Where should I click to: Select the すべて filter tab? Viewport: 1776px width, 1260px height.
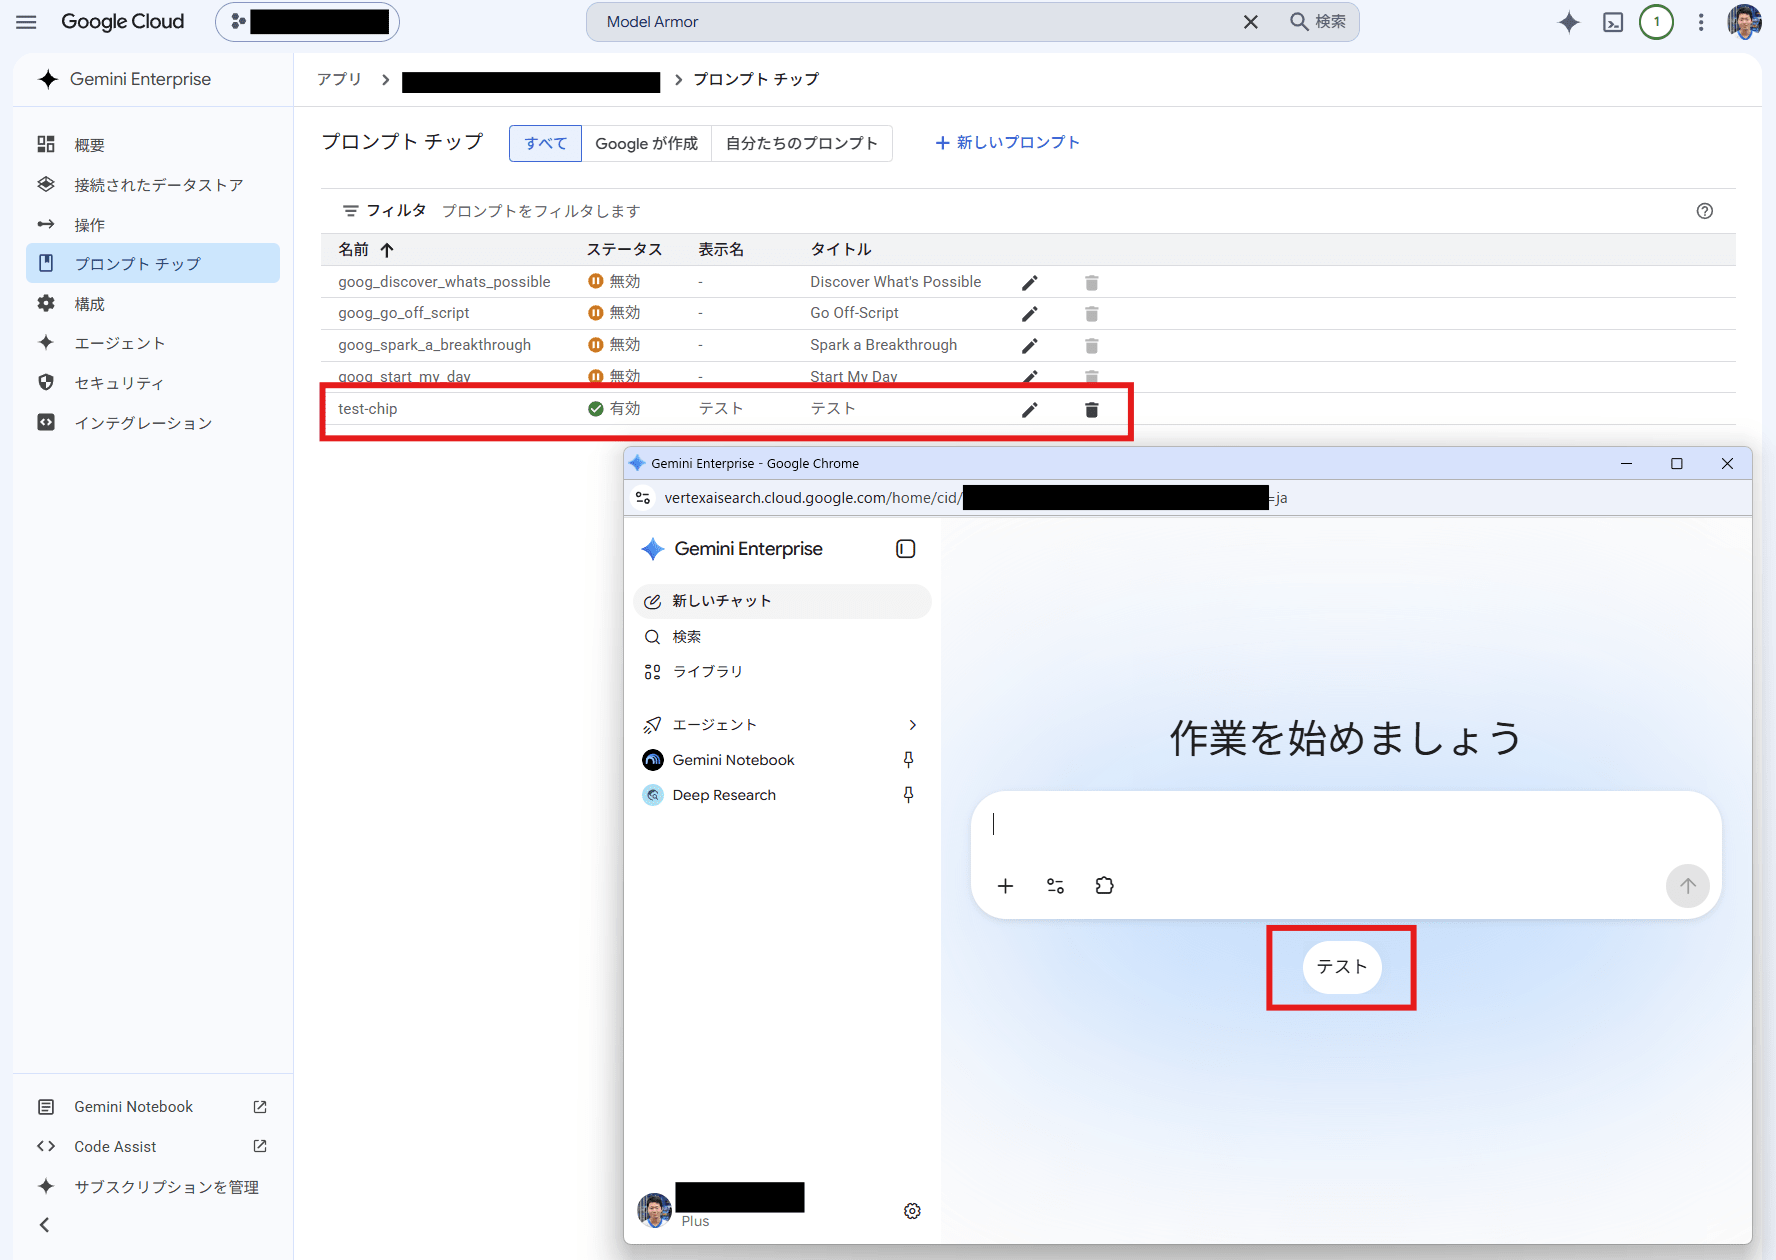[545, 143]
